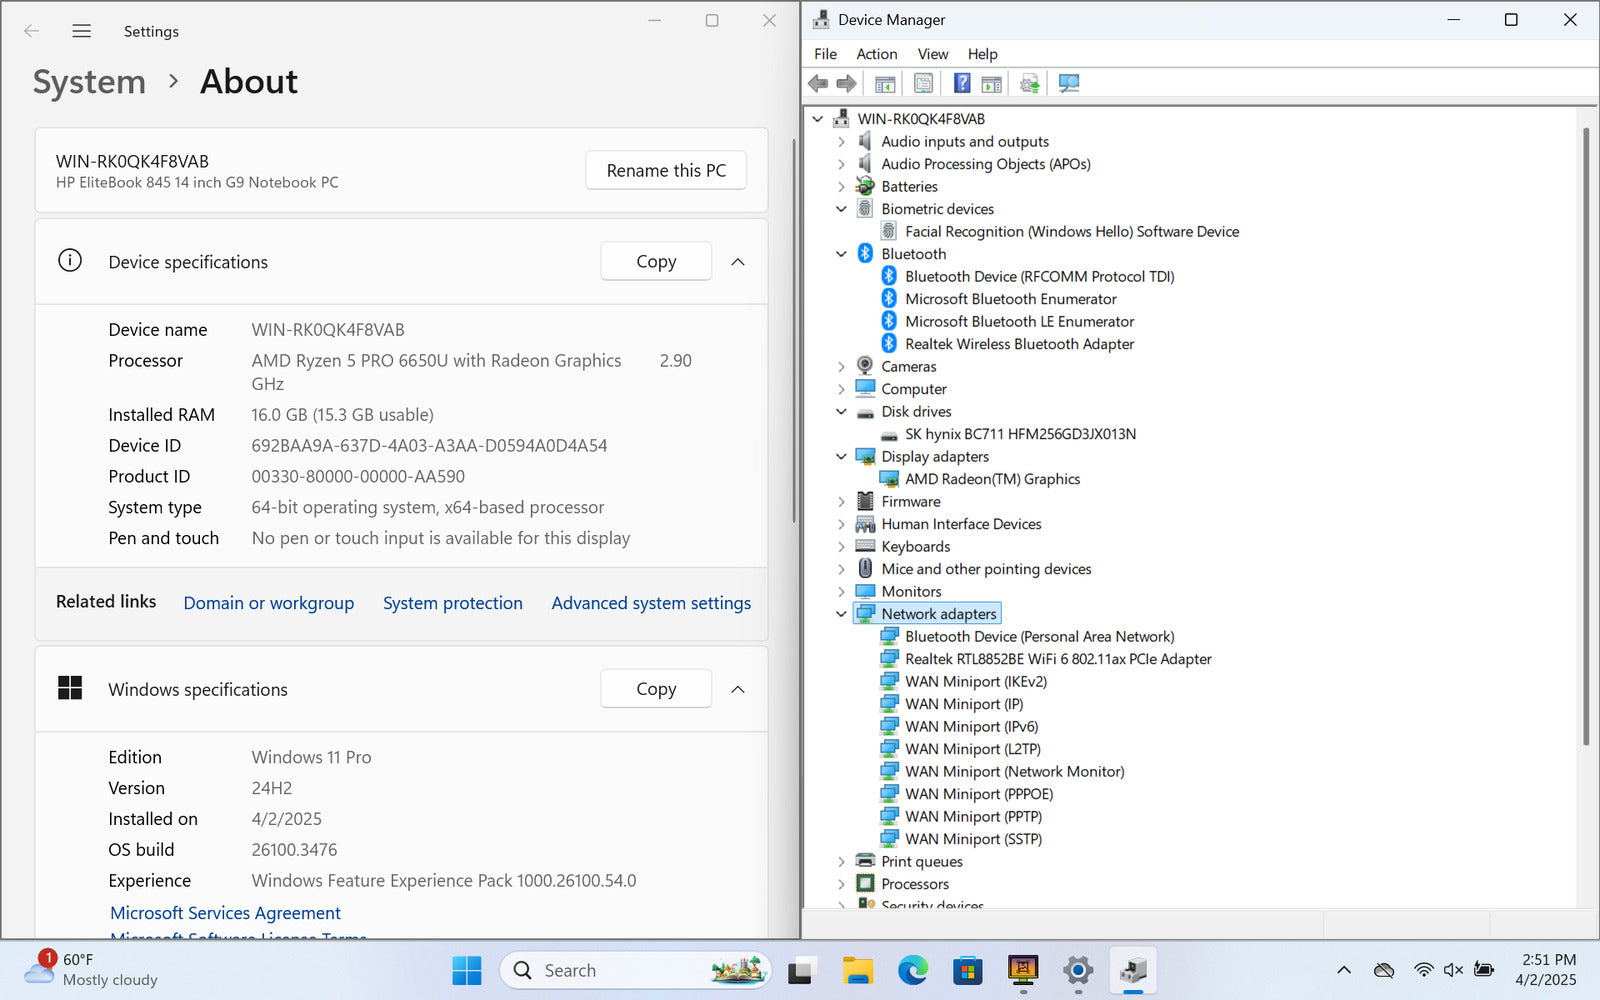Collapse the Network adapters node
This screenshot has height=1000, width=1600.
tap(841, 614)
